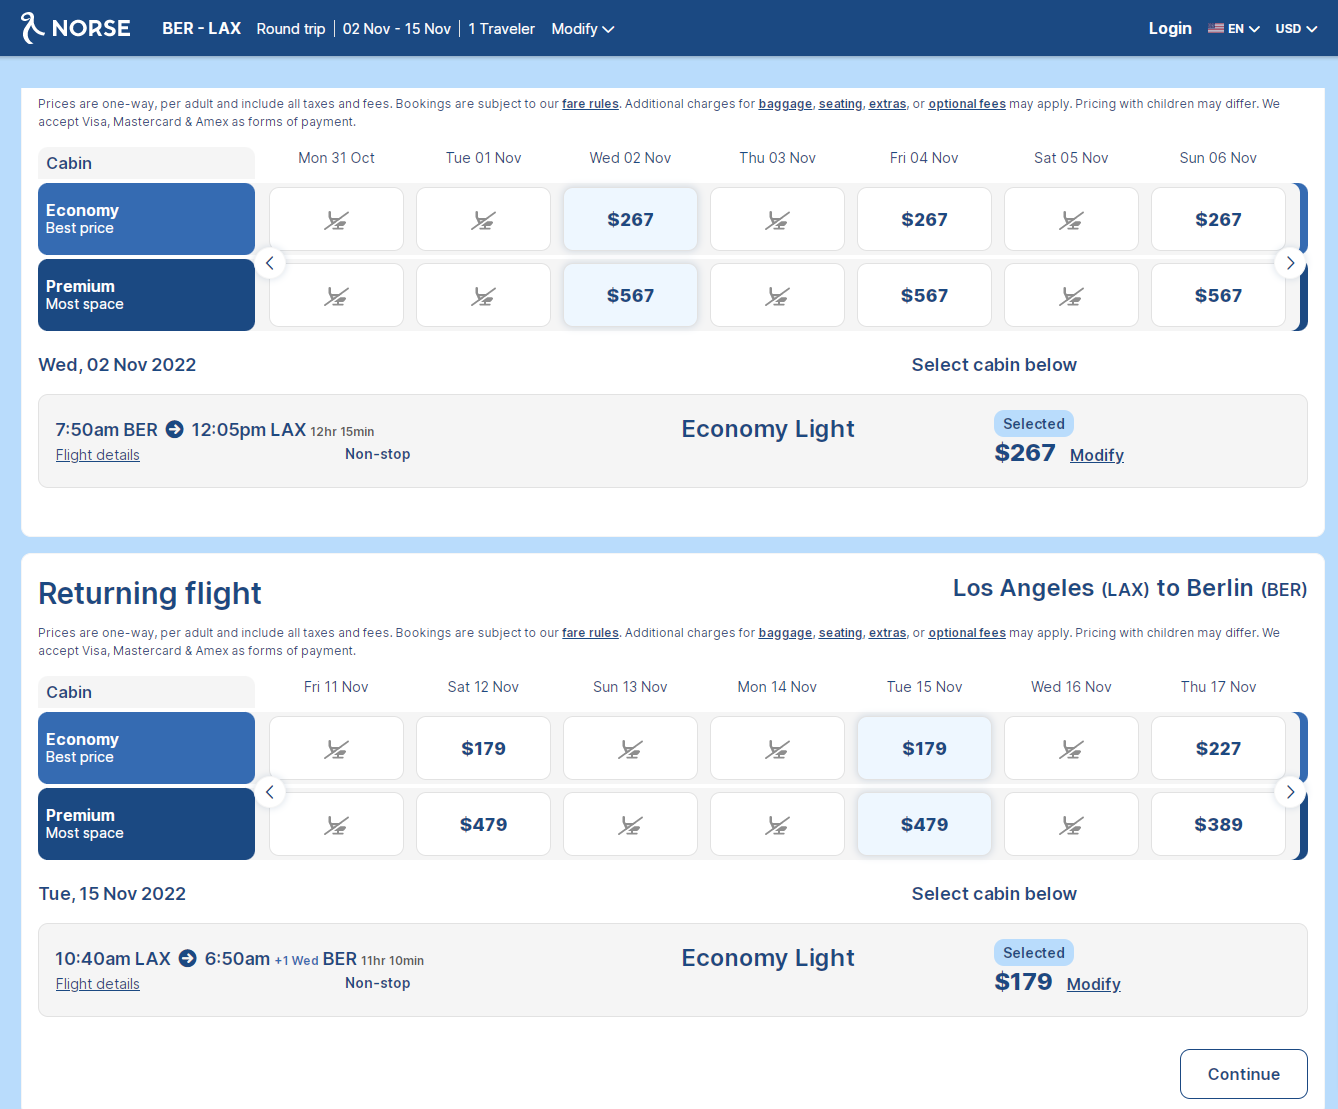Select Economy $179 fare on Tue 15 Nov

tap(924, 748)
